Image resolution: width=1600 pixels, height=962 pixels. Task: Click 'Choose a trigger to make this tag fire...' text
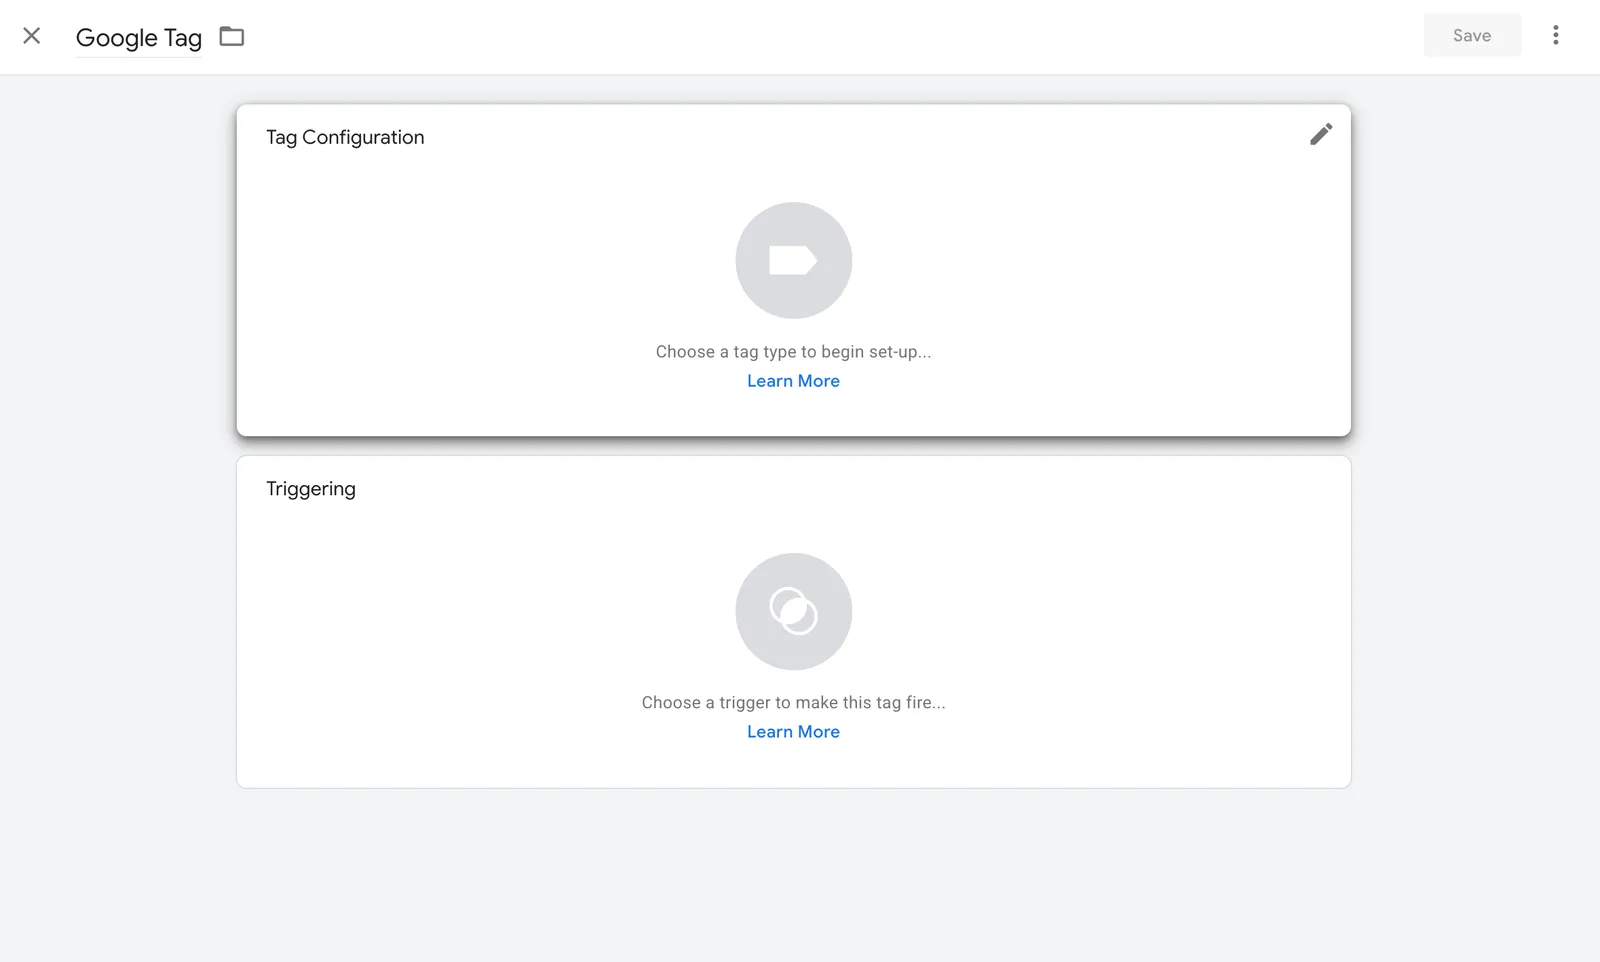pos(793,703)
